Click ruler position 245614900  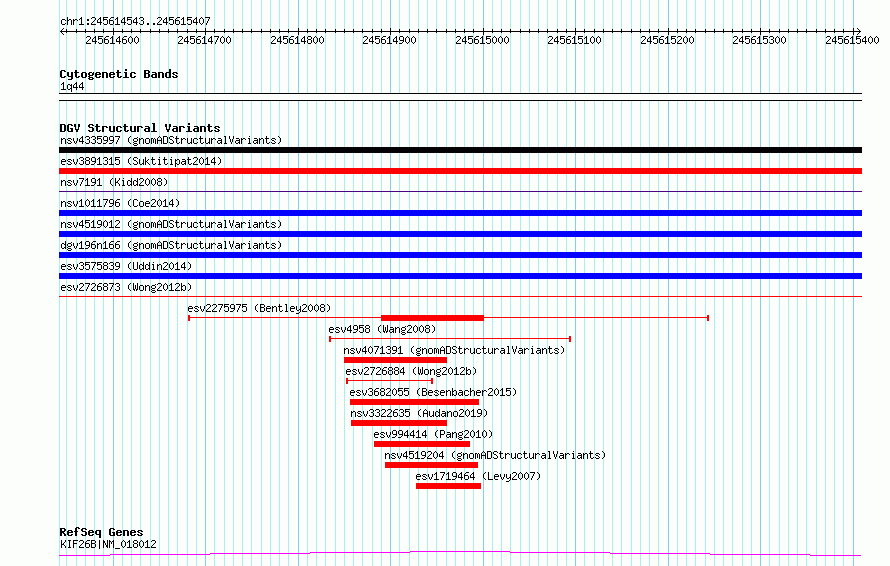click(x=389, y=40)
